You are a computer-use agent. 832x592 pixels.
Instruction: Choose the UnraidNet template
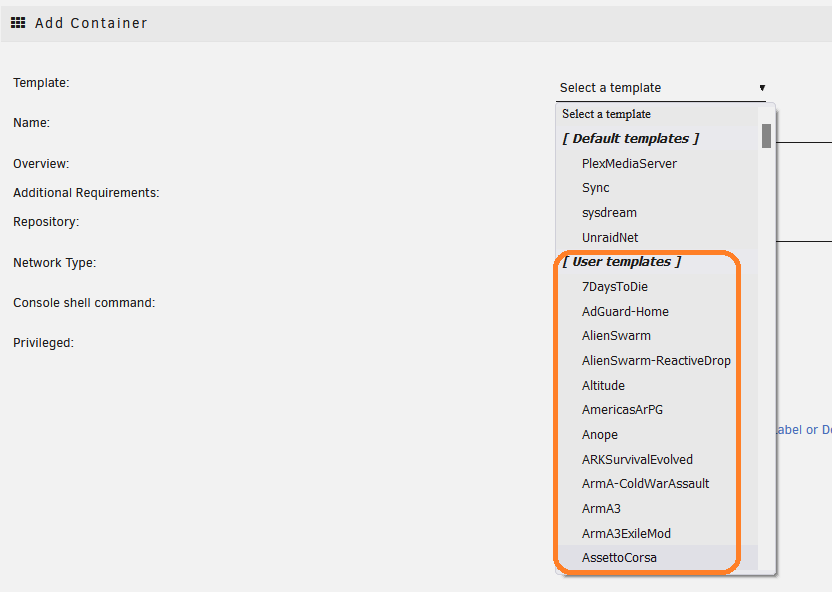pos(657,238)
